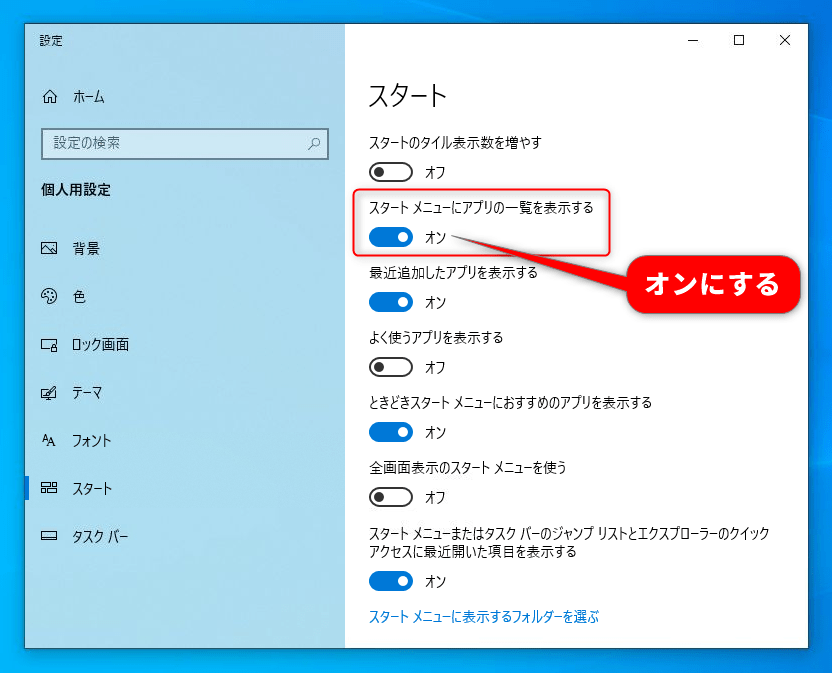
Task: Open スタート メニューに表示するフォルダーを選ぶ link
Action: [x=484, y=617]
